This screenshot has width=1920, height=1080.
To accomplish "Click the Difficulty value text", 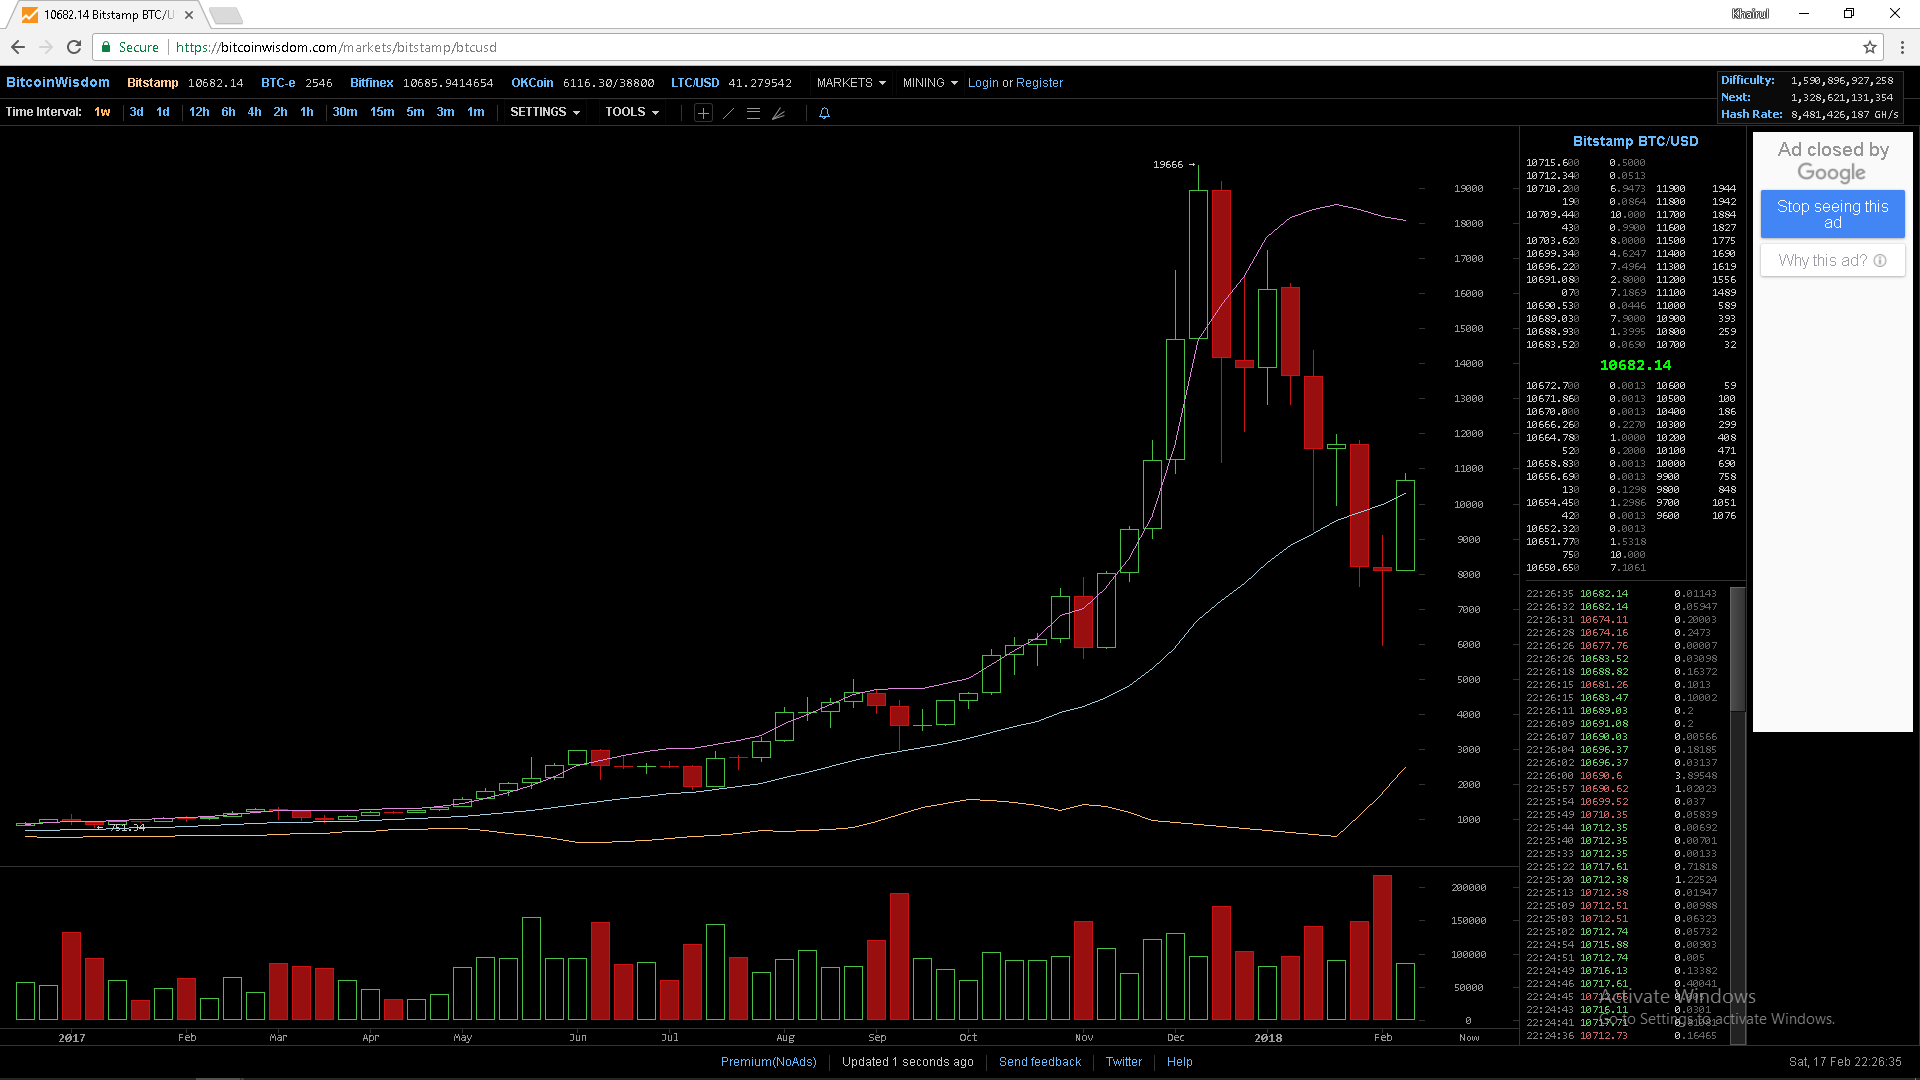I will point(1842,81).
